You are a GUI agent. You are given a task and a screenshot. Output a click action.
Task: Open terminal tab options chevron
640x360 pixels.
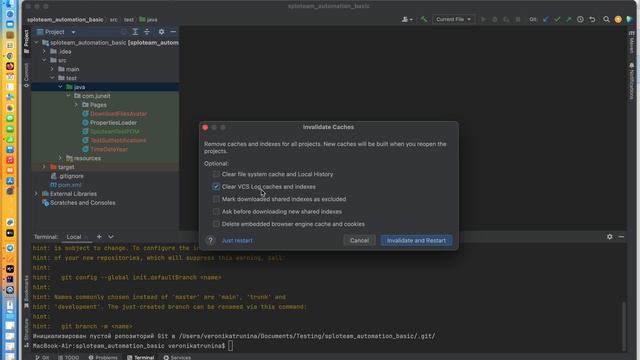point(111,237)
